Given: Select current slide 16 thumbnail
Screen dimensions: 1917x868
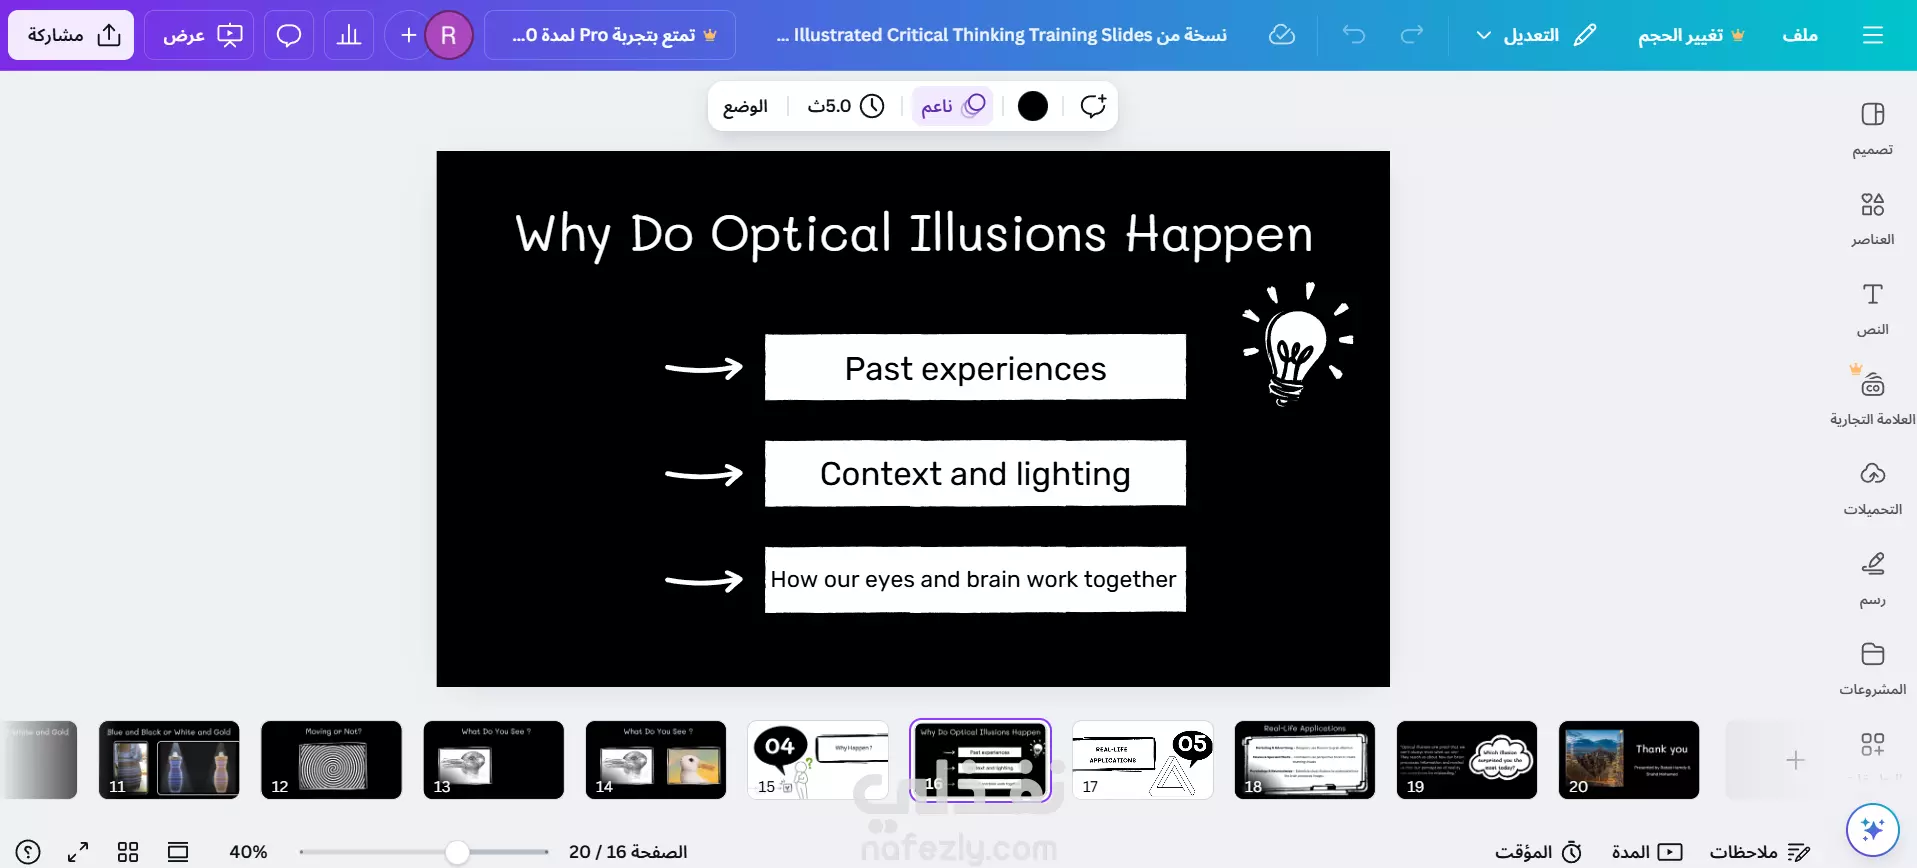Looking at the screenshot, I should point(980,760).
